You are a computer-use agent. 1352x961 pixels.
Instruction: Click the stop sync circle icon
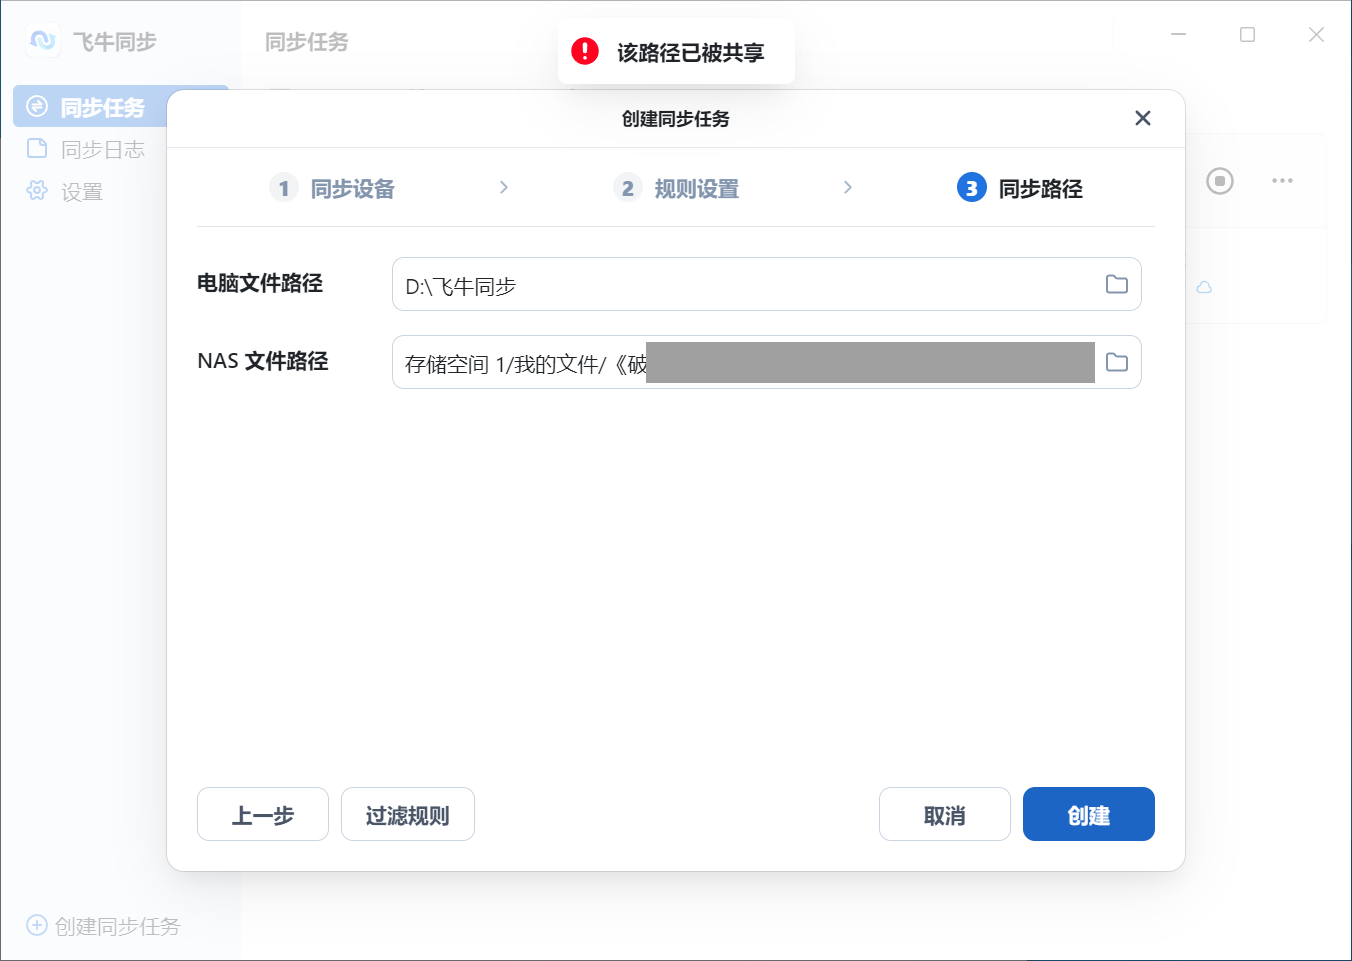(1219, 181)
